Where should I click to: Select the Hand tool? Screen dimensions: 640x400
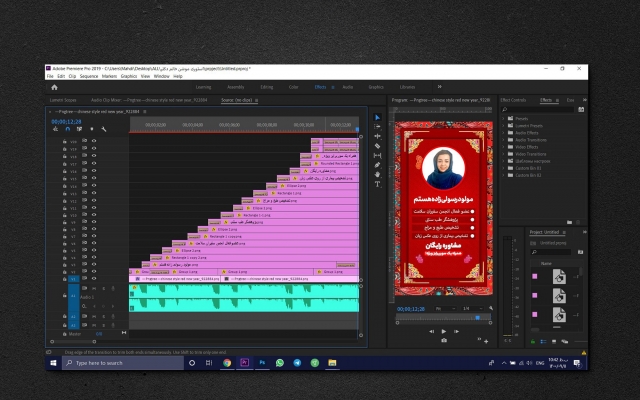[377, 174]
